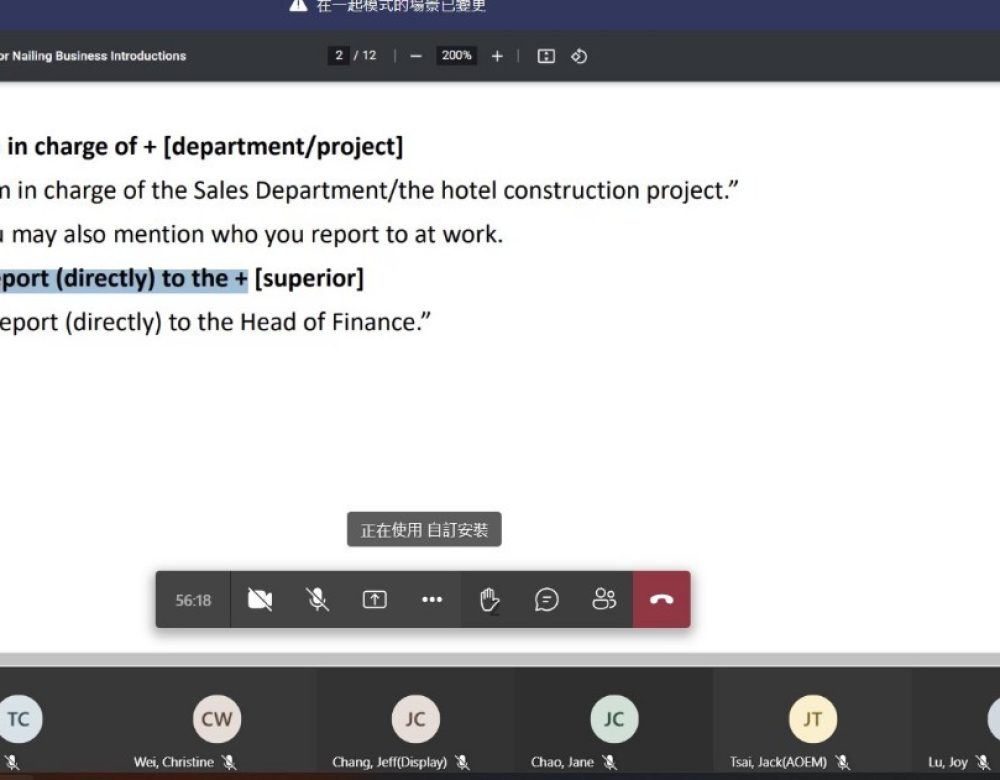The width and height of the screenshot is (1000, 780).
Task: Raise your hand in the meeting
Action: tap(489, 600)
